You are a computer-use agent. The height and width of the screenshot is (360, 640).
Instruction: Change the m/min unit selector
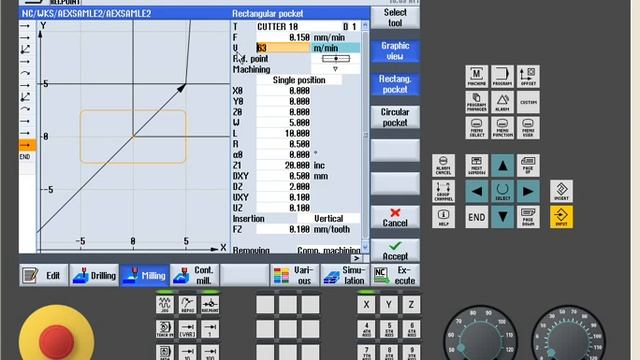tap(336, 48)
